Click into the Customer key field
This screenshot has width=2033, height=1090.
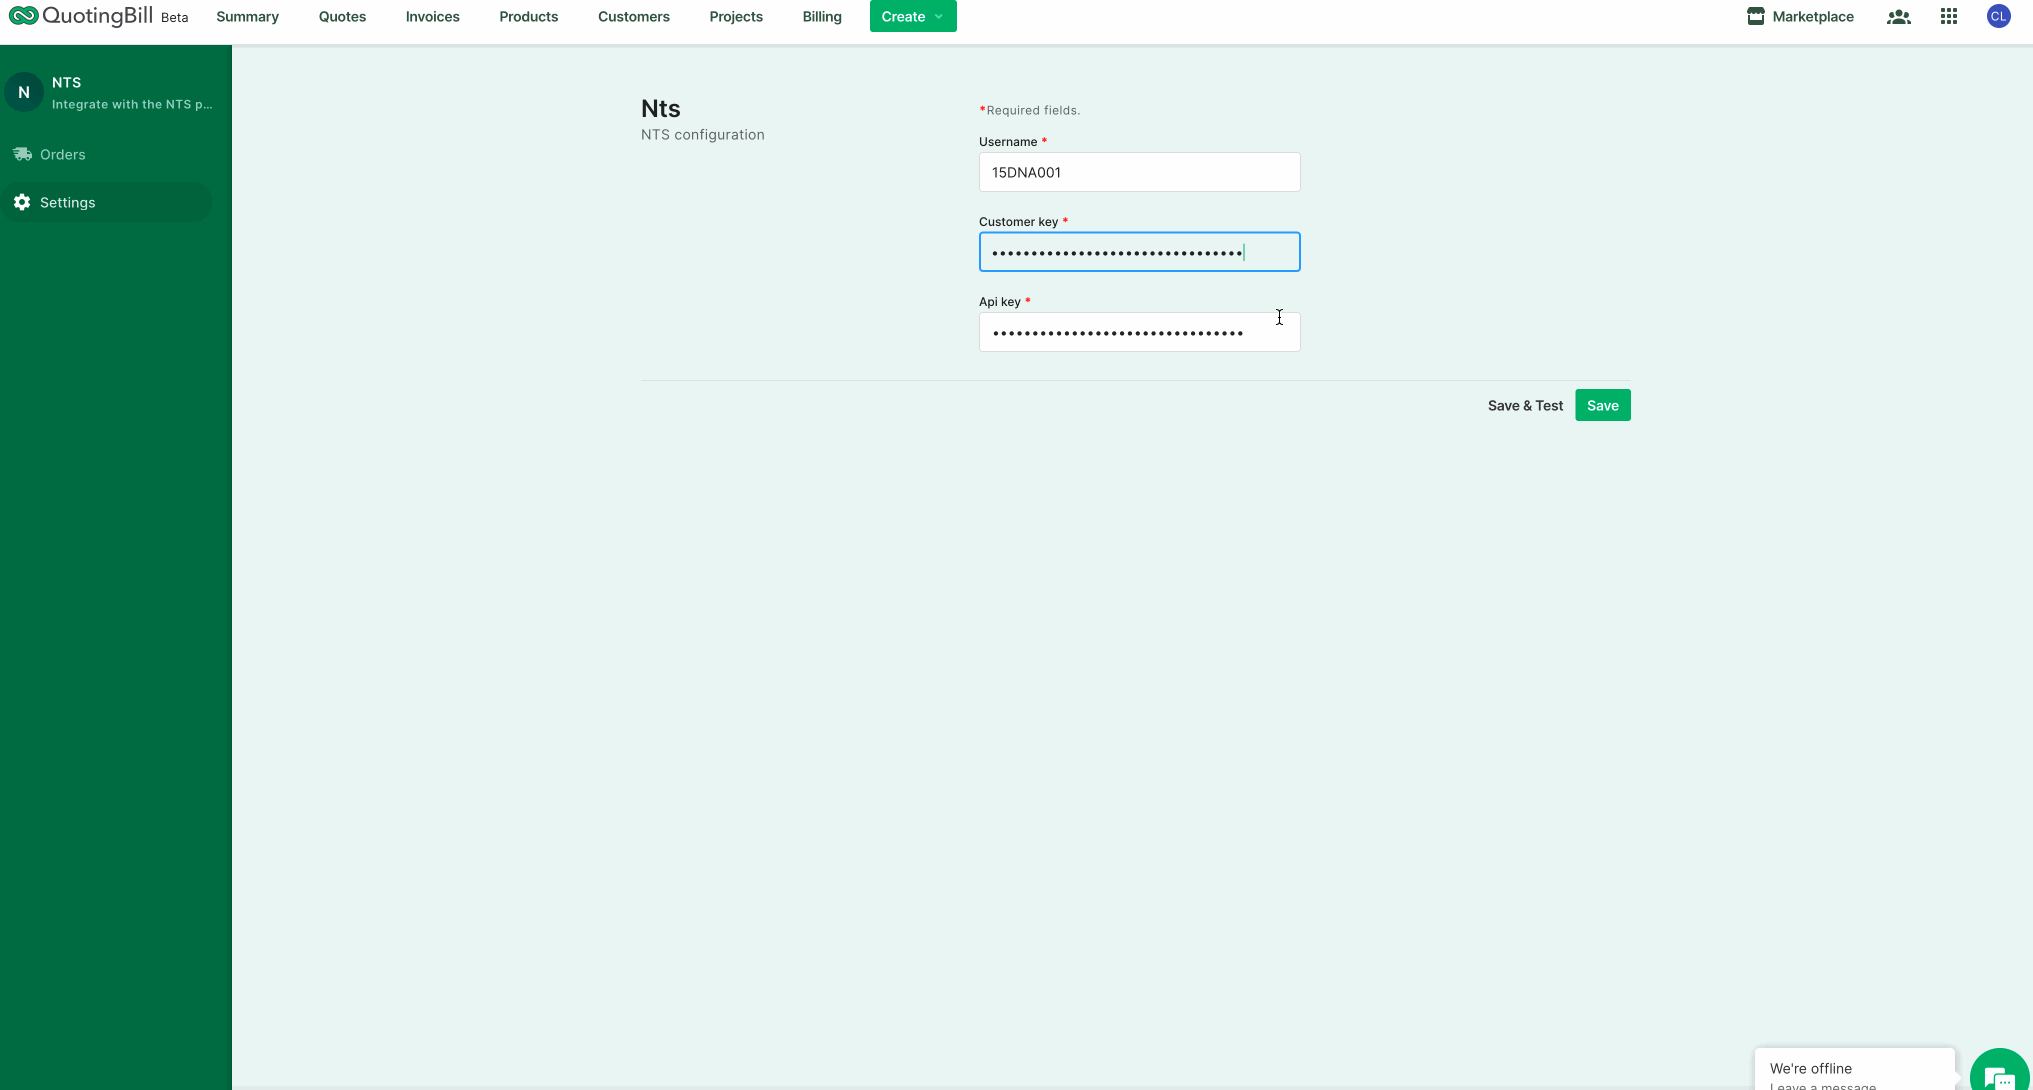point(1139,252)
